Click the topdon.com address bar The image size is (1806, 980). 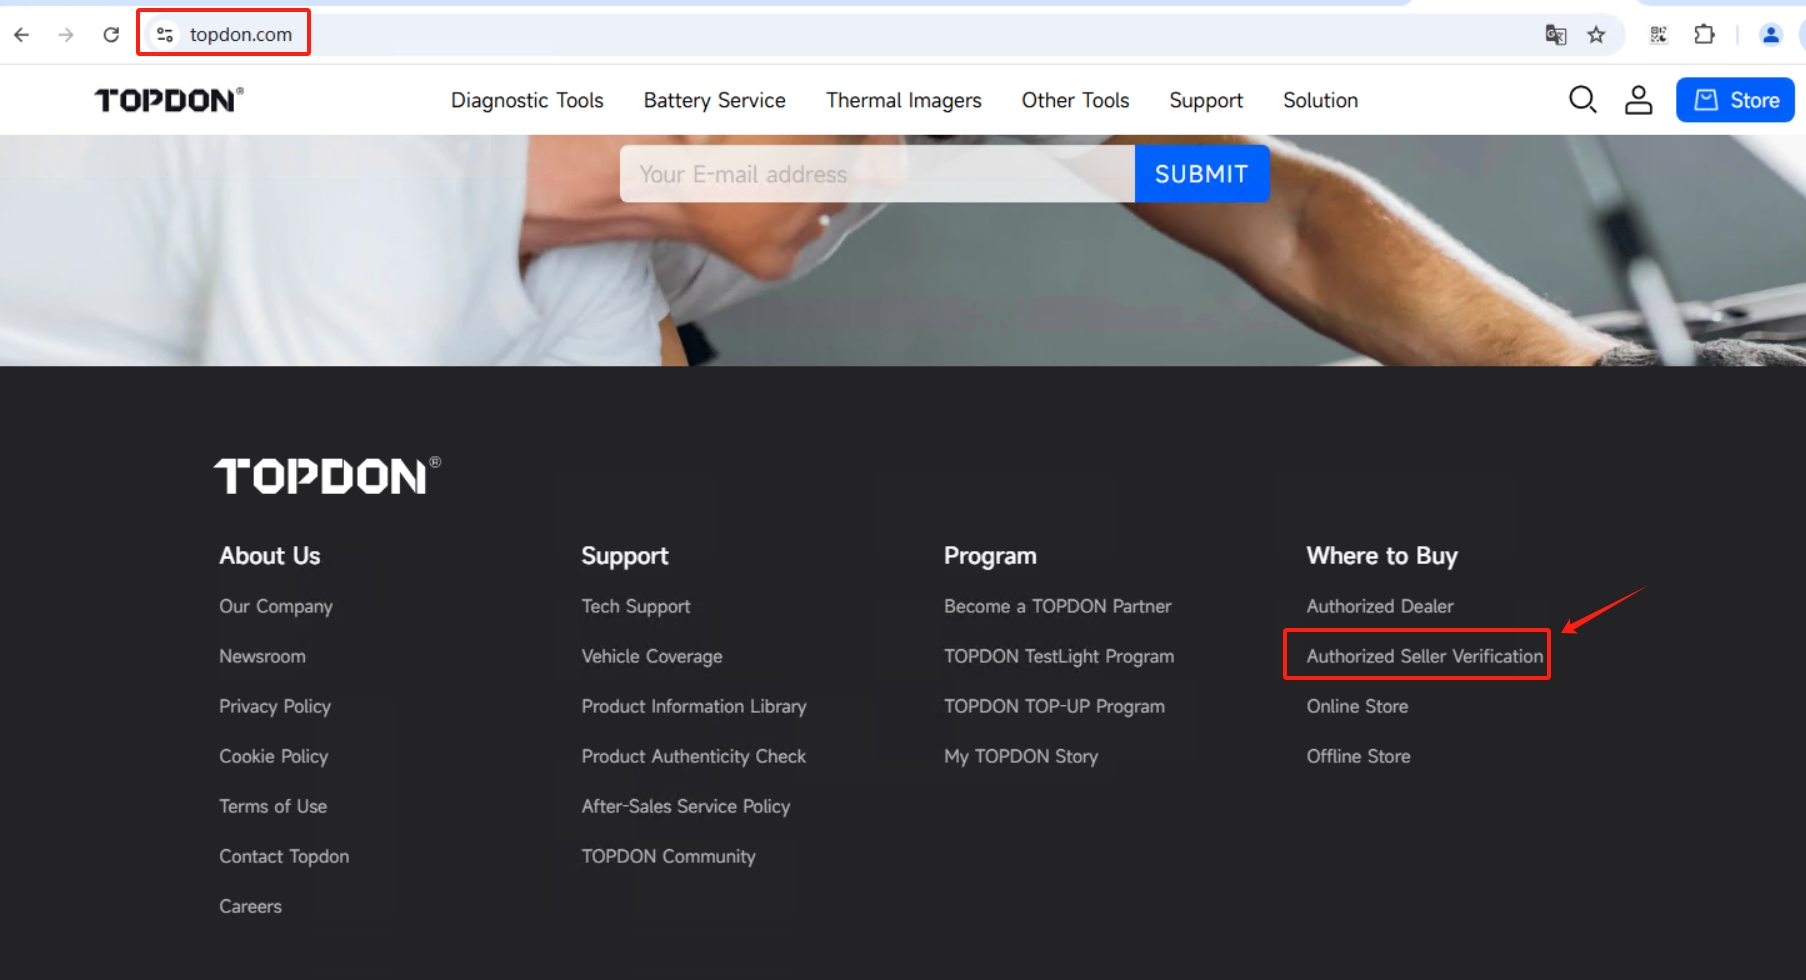tap(241, 34)
